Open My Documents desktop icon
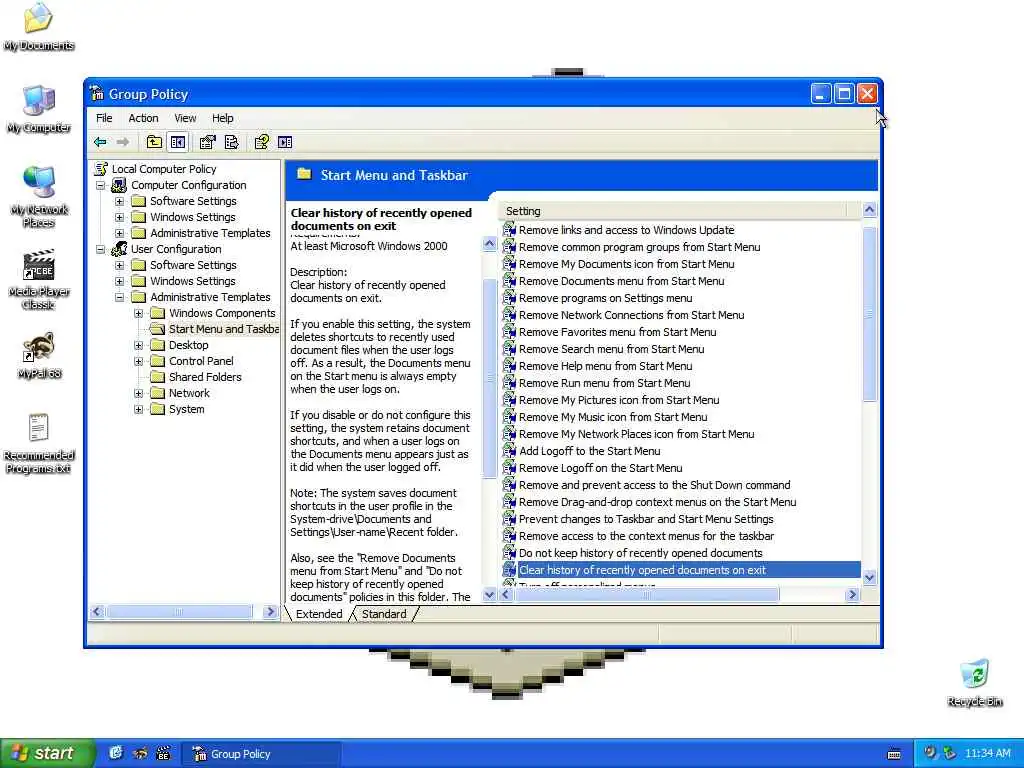The image size is (1024, 768). coord(39,27)
